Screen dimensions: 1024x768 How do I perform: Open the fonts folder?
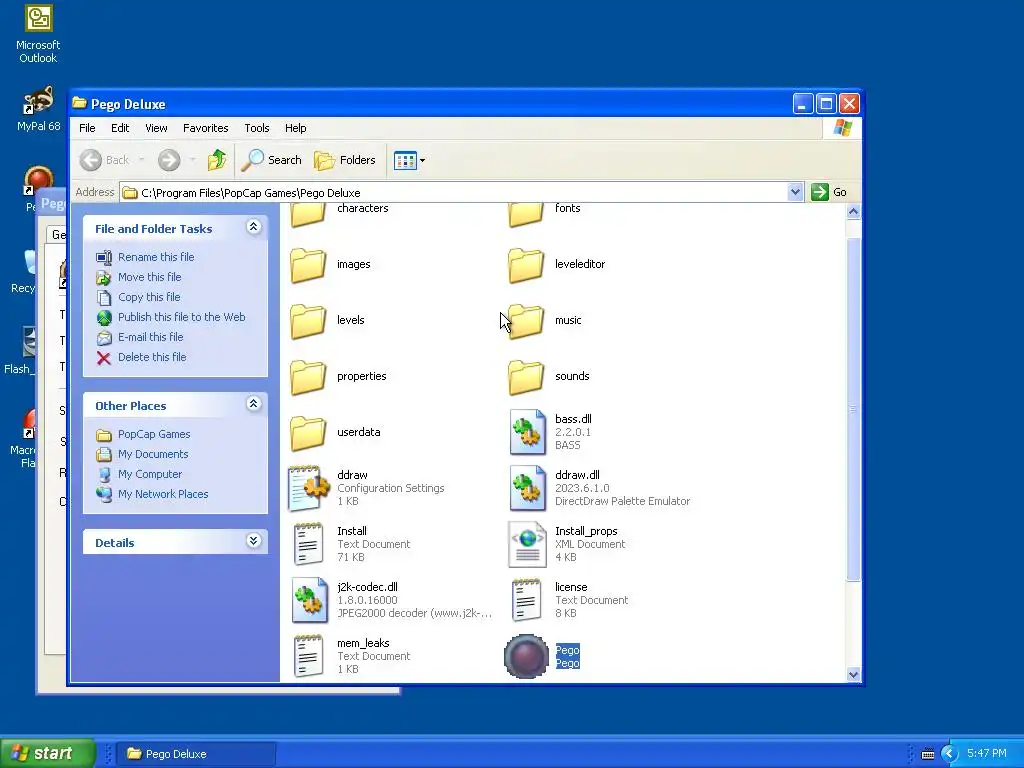pyautogui.click(x=544, y=213)
